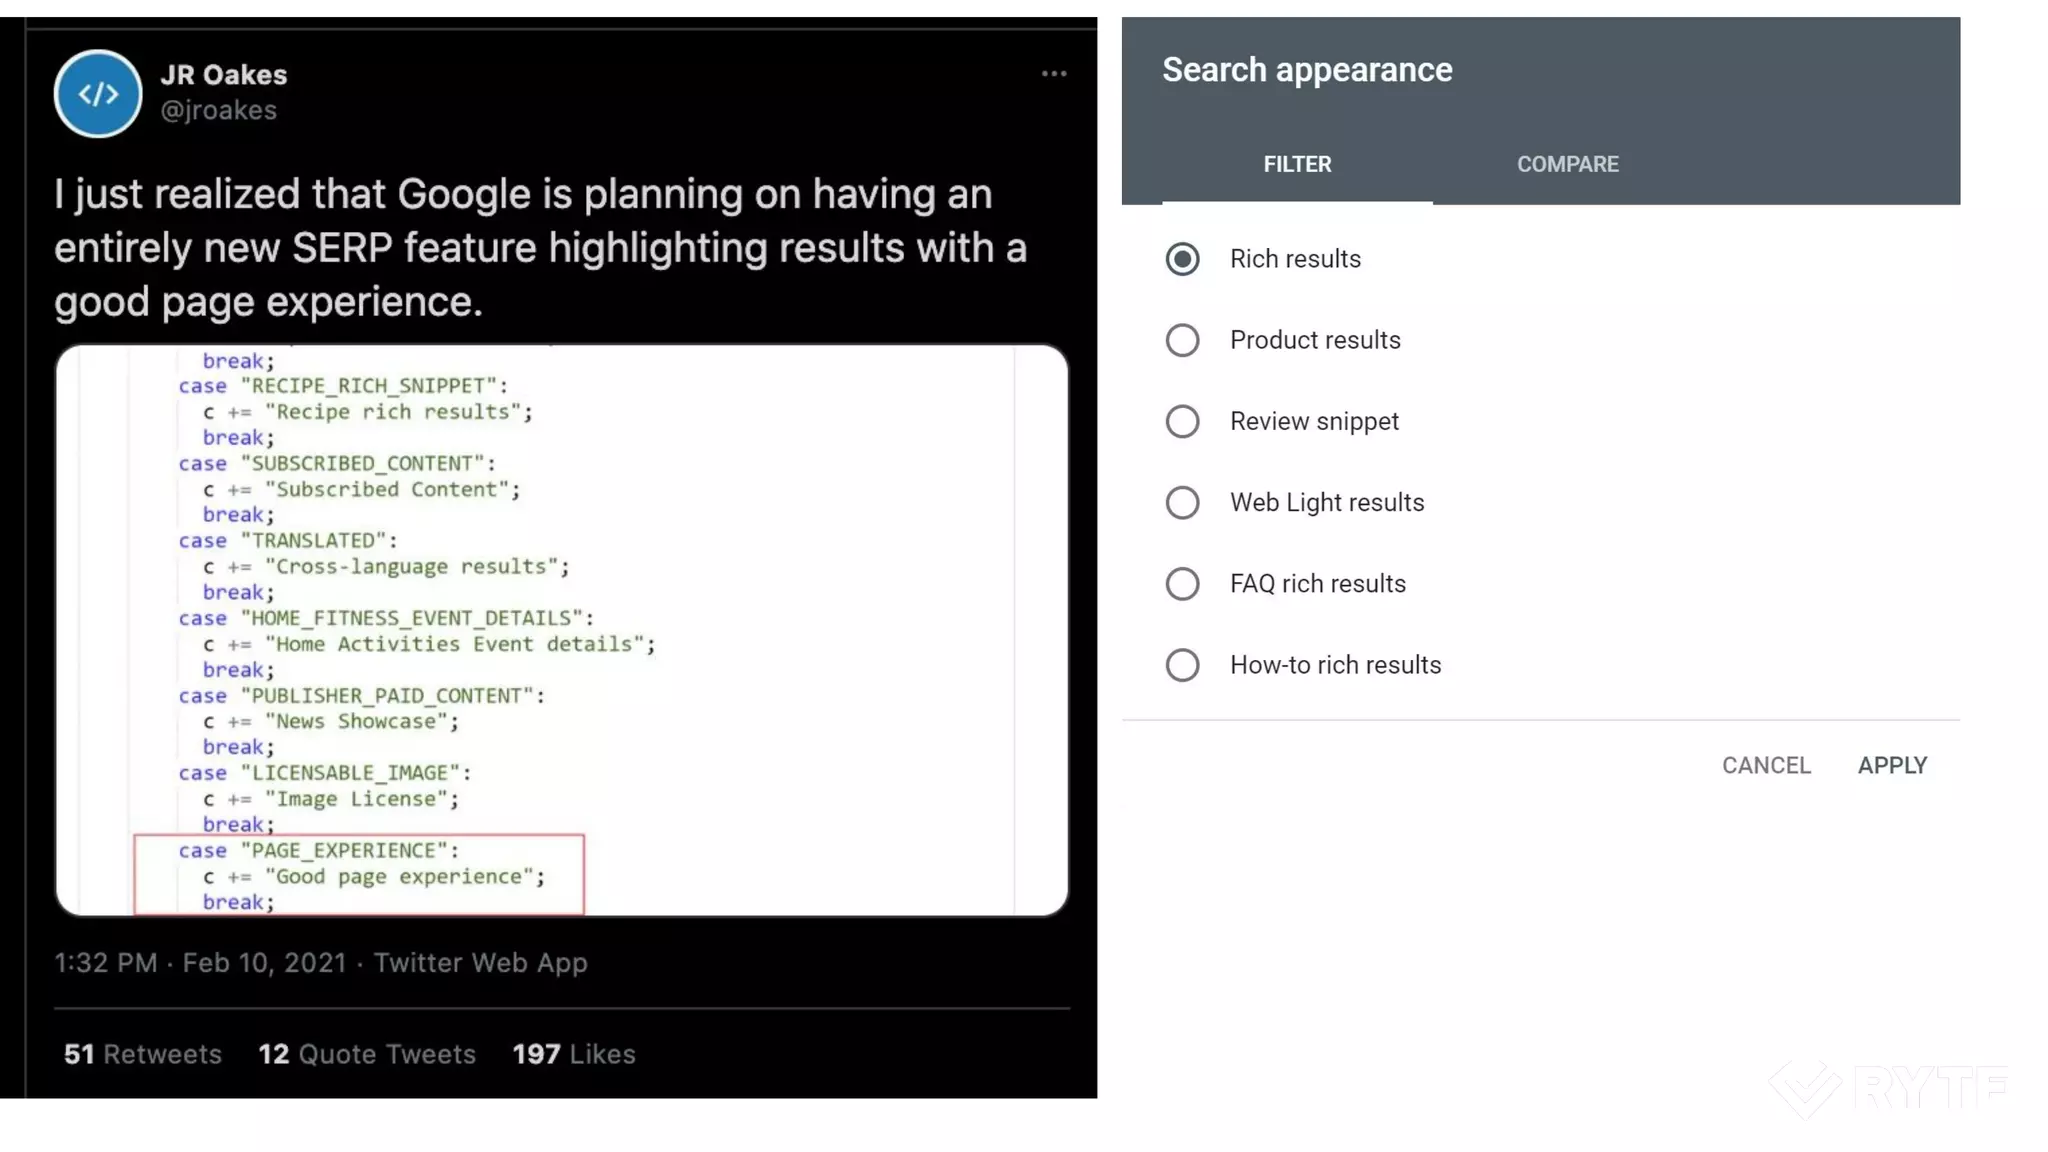Switch to the FILTER tab
The height and width of the screenshot is (1152, 2048).
[1296, 164]
